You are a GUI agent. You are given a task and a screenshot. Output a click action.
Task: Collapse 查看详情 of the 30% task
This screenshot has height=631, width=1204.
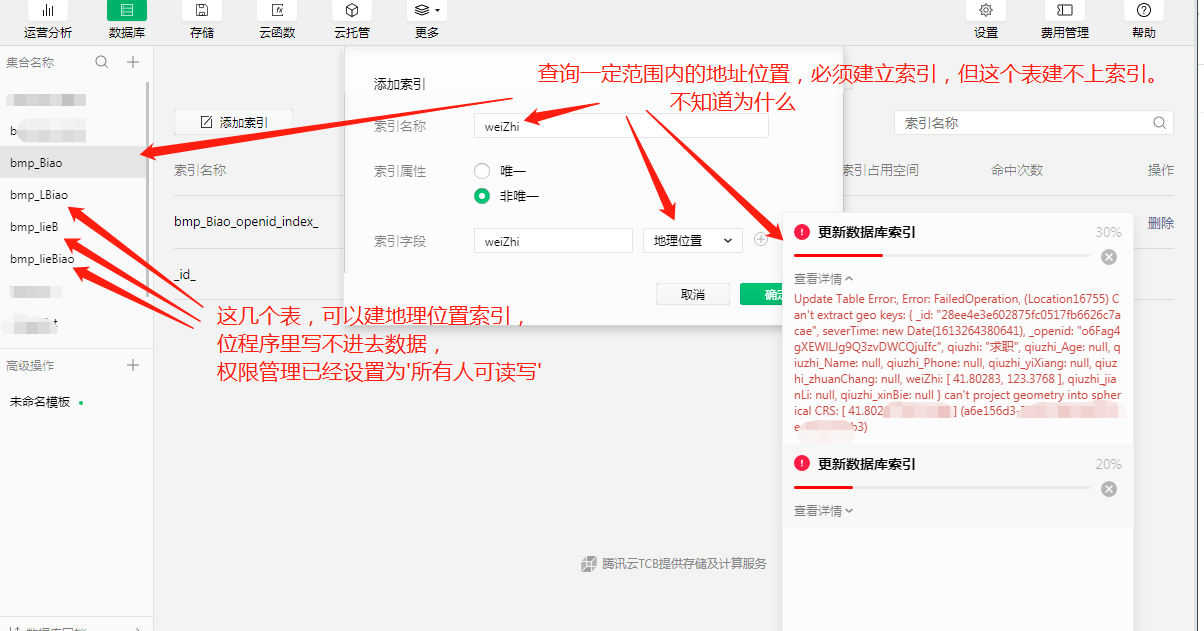(824, 279)
